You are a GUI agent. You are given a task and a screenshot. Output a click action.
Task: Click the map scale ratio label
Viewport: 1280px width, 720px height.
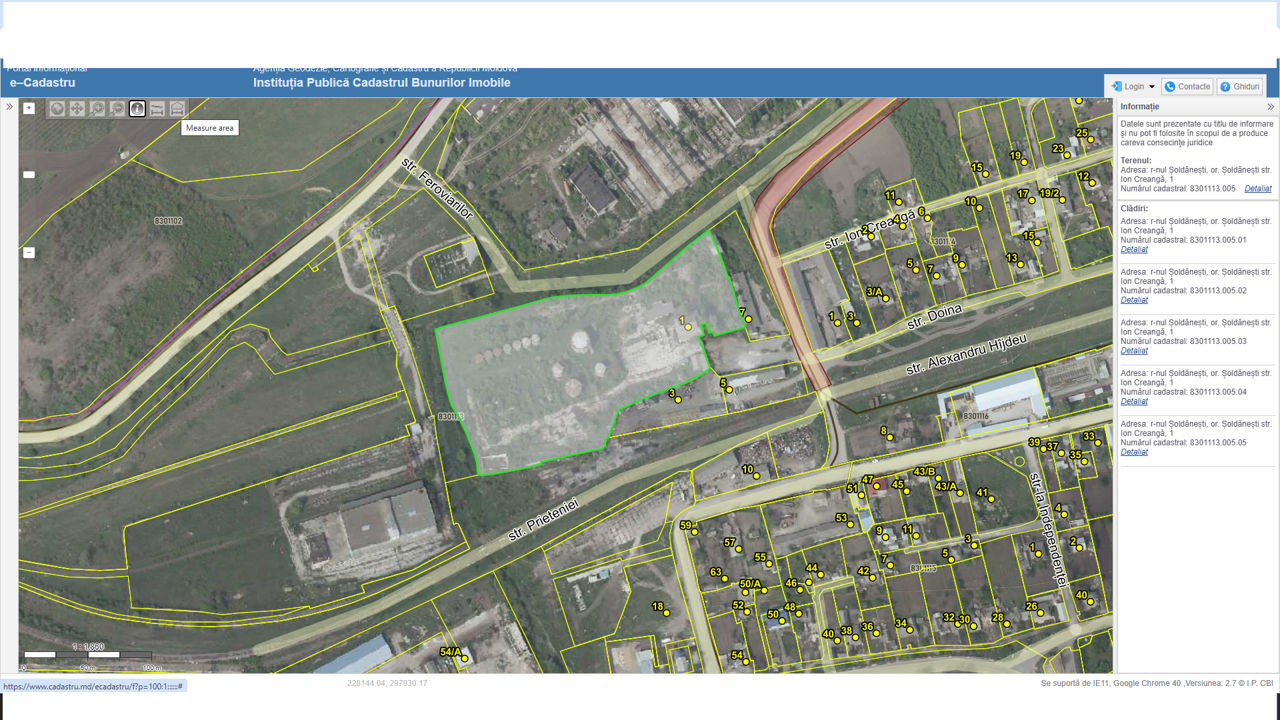pyautogui.click(x=88, y=646)
